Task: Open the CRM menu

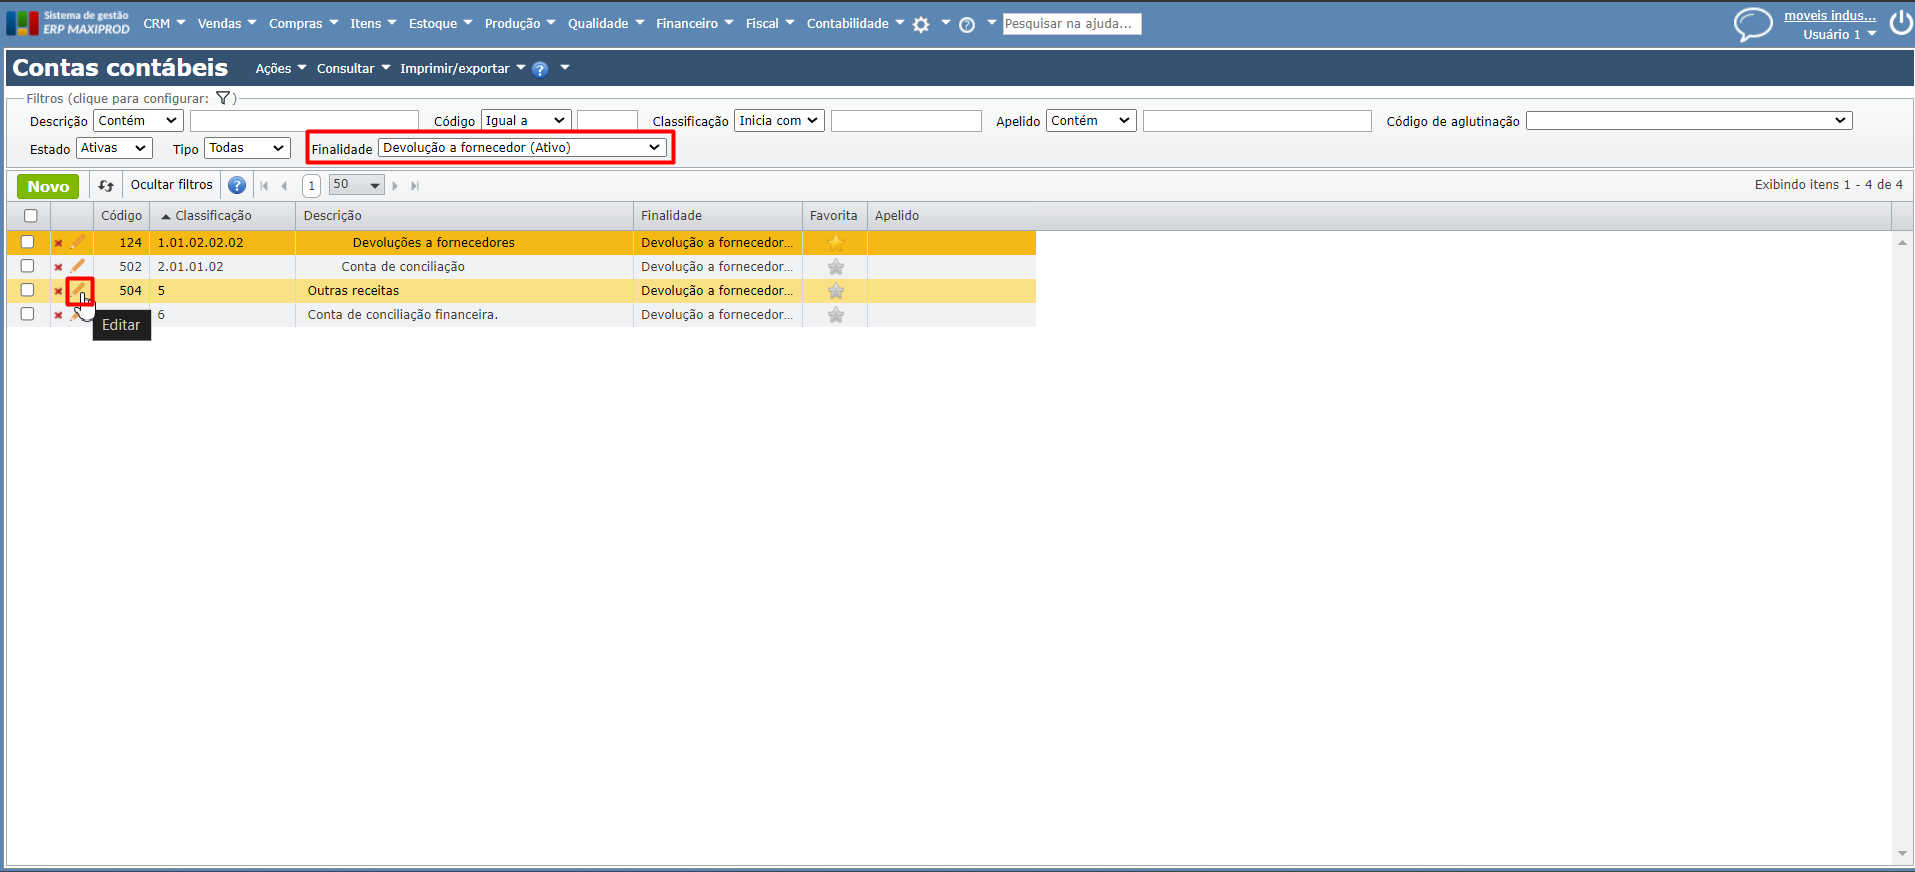Action: point(164,24)
